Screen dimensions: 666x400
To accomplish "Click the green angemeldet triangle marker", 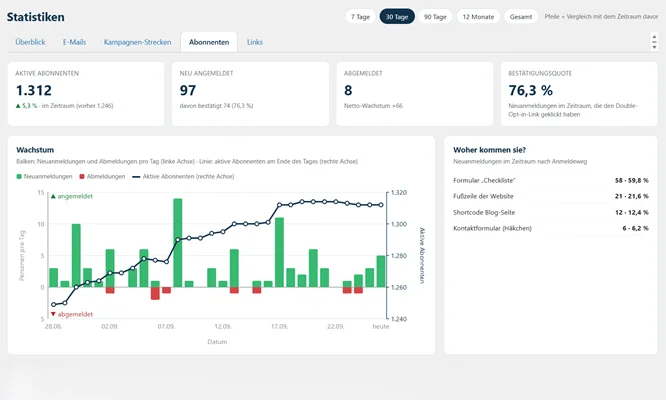I will (53, 197).
